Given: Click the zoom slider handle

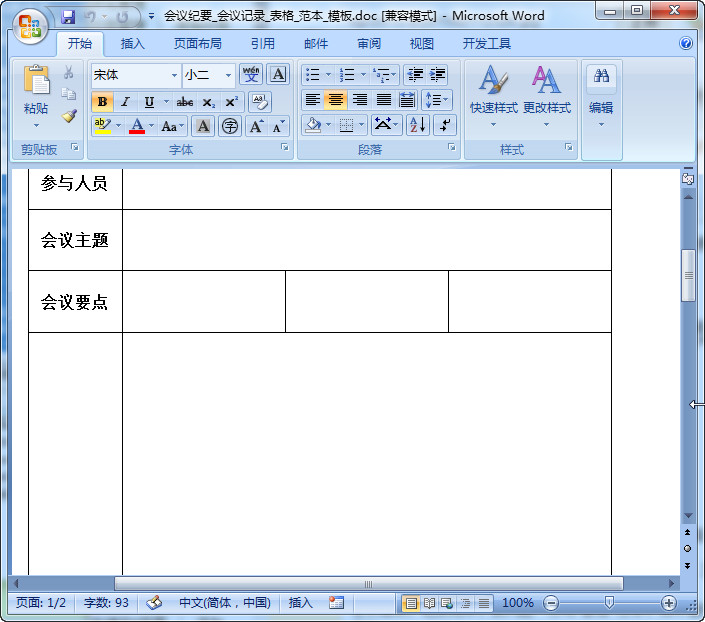Looking at the screenshot, I should [609, 603].
